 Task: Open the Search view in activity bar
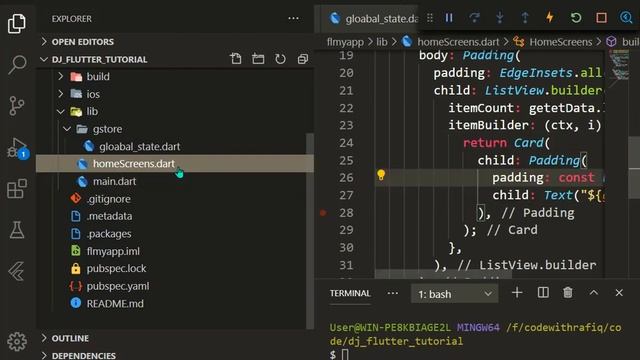pyautogui.click(x=17, y=64)
